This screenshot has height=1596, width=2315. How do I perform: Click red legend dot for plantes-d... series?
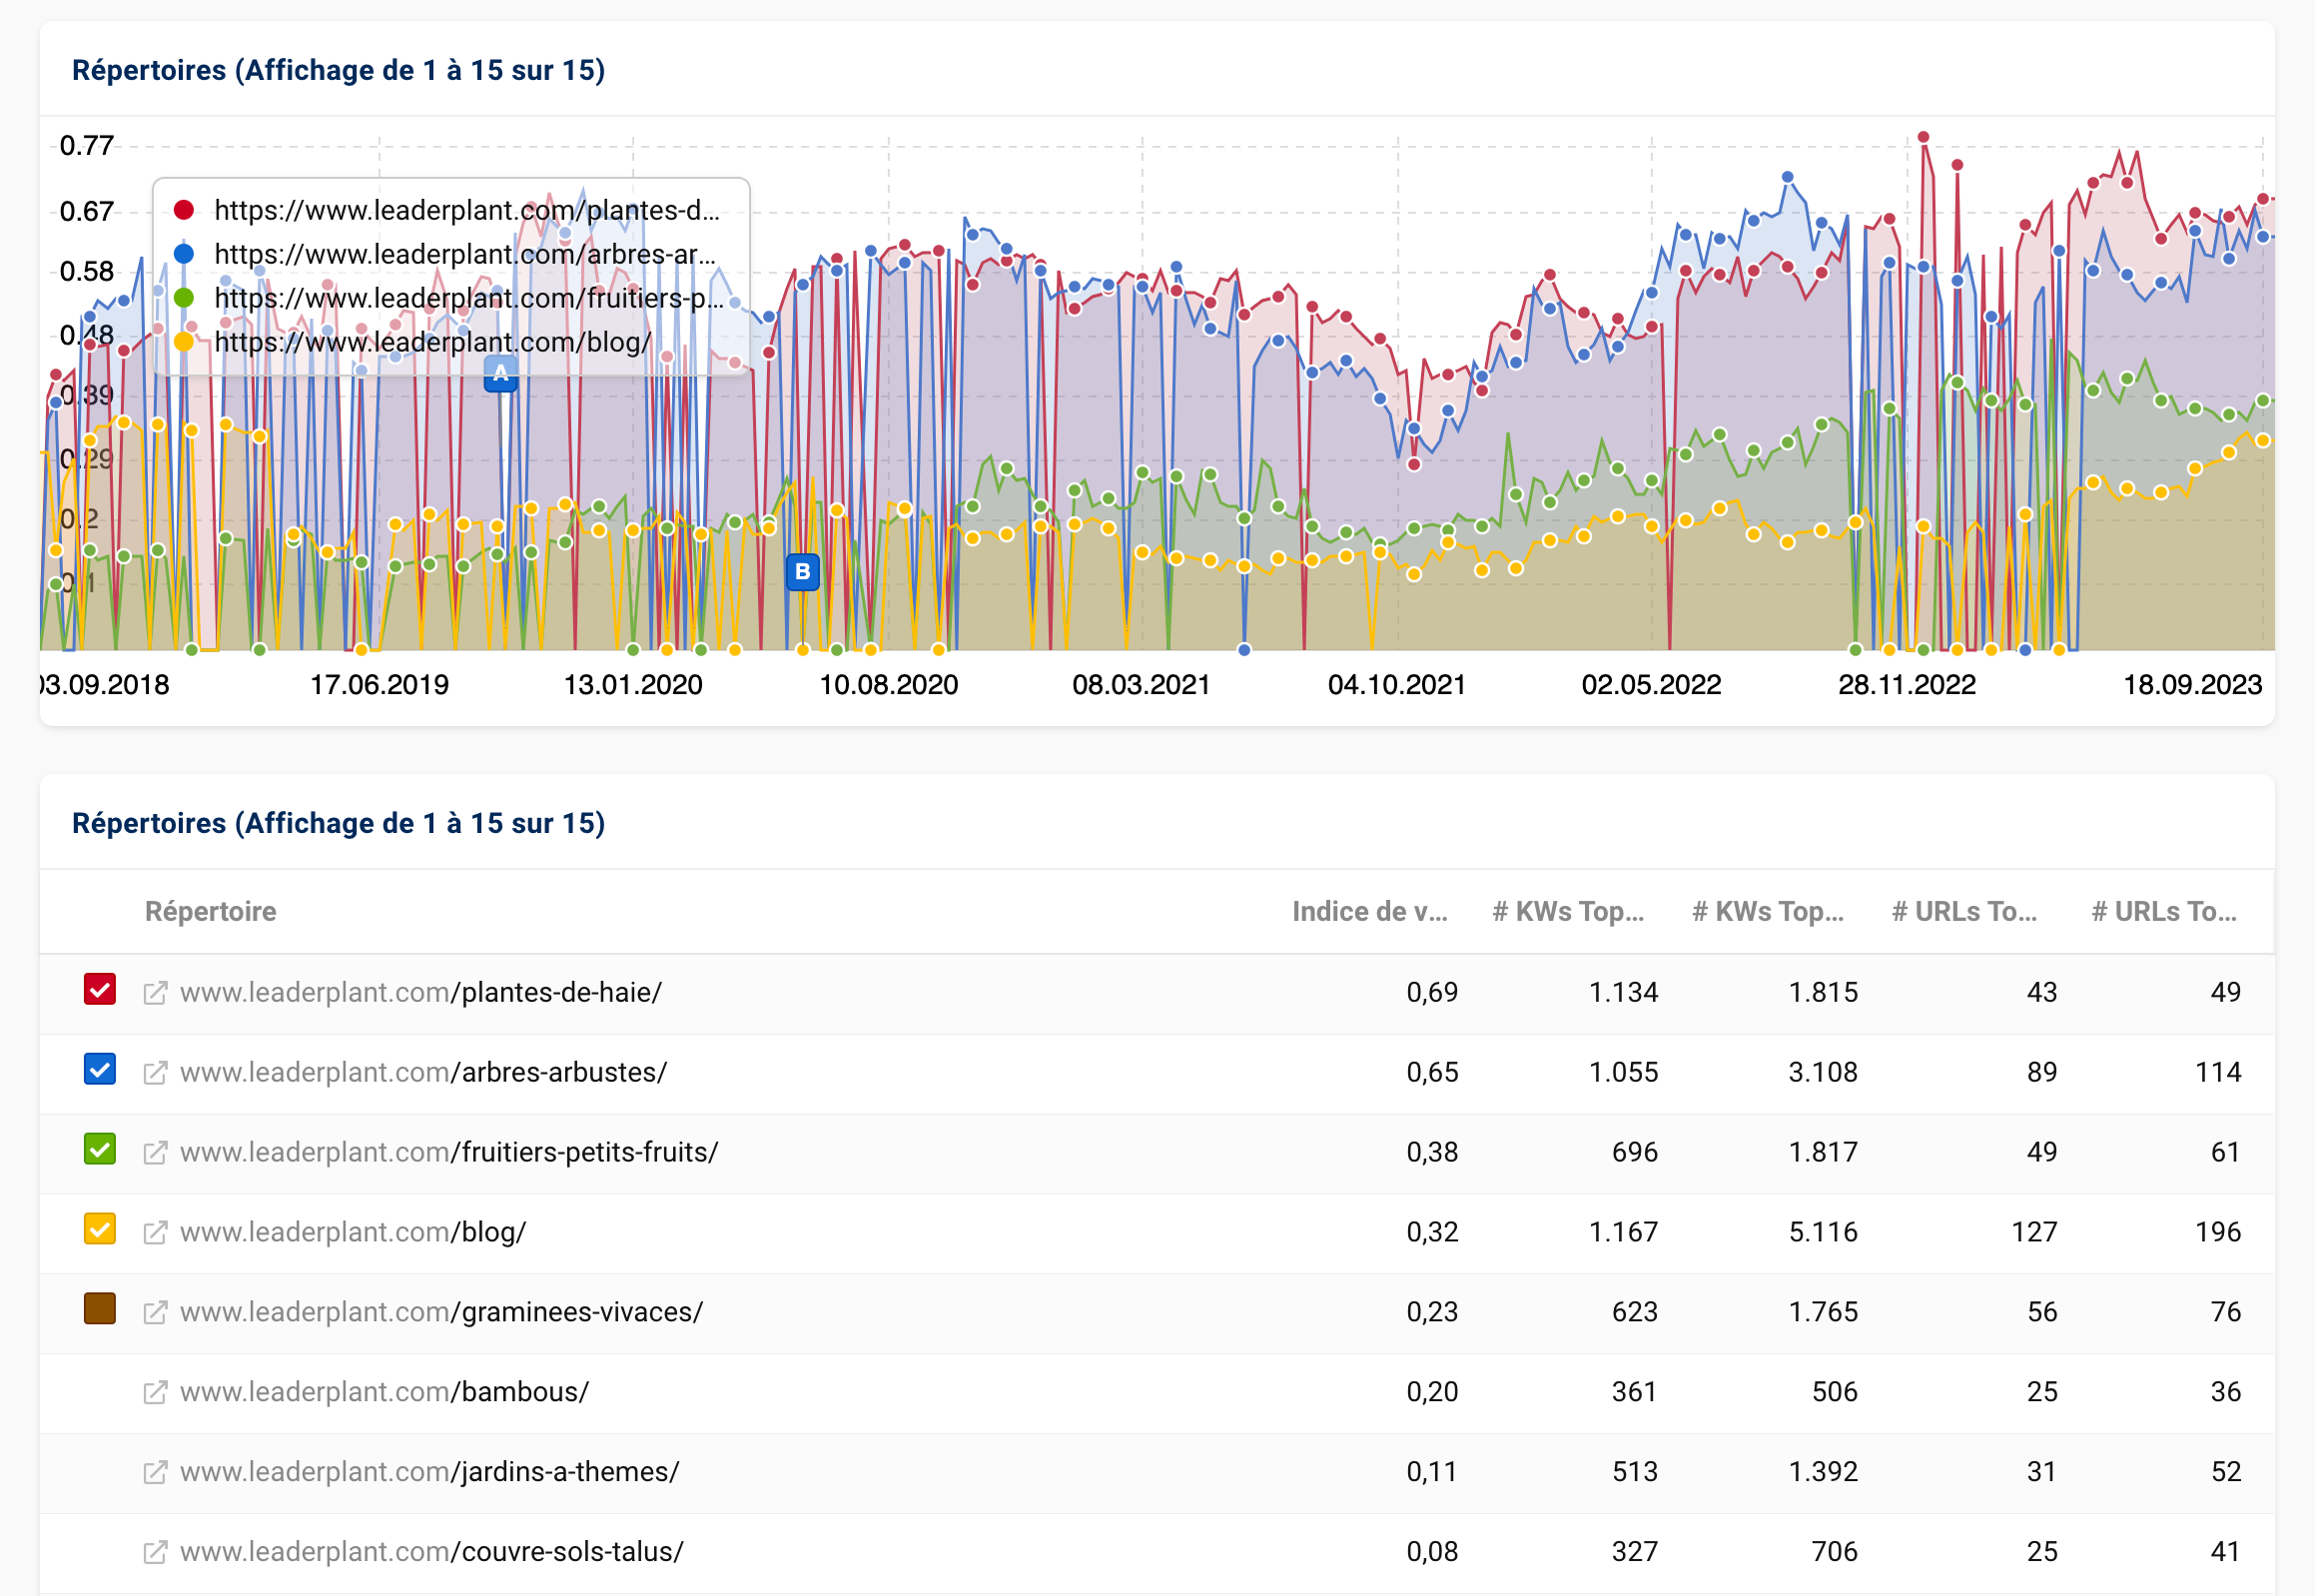(x=184, y=210)
